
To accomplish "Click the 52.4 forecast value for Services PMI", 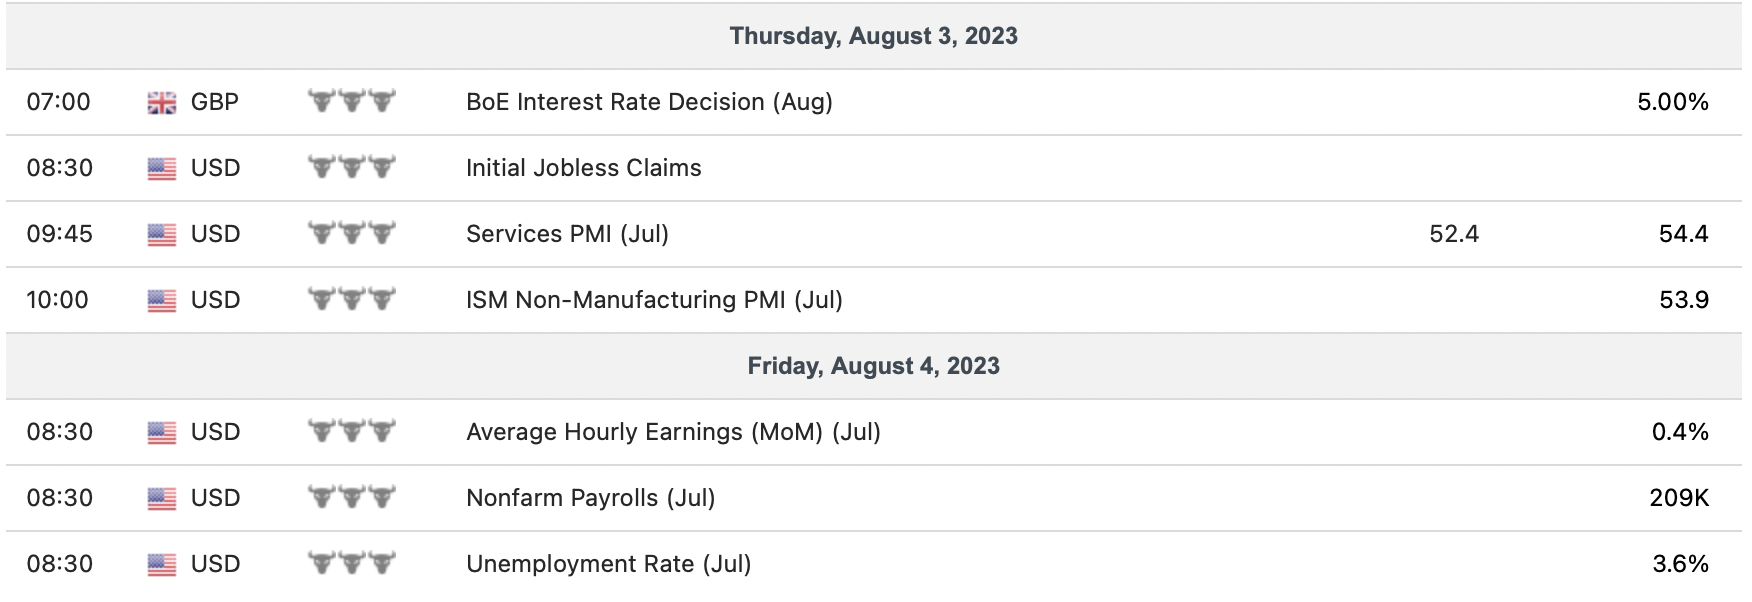I will (1453, 234).
